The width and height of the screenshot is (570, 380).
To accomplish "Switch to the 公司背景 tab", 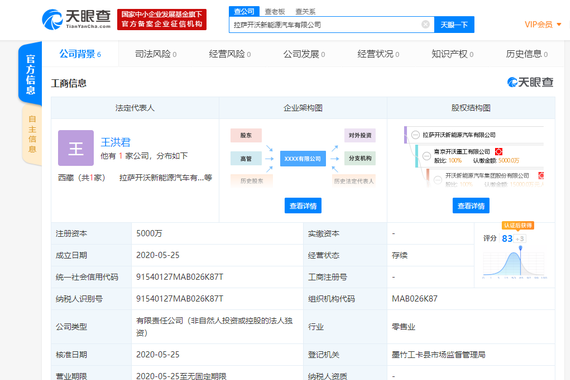I will tap(80, 54).
